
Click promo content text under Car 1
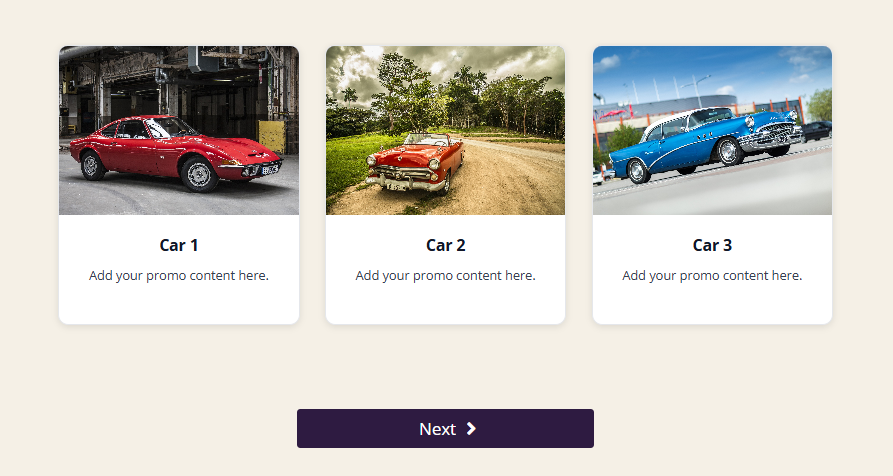179,276
